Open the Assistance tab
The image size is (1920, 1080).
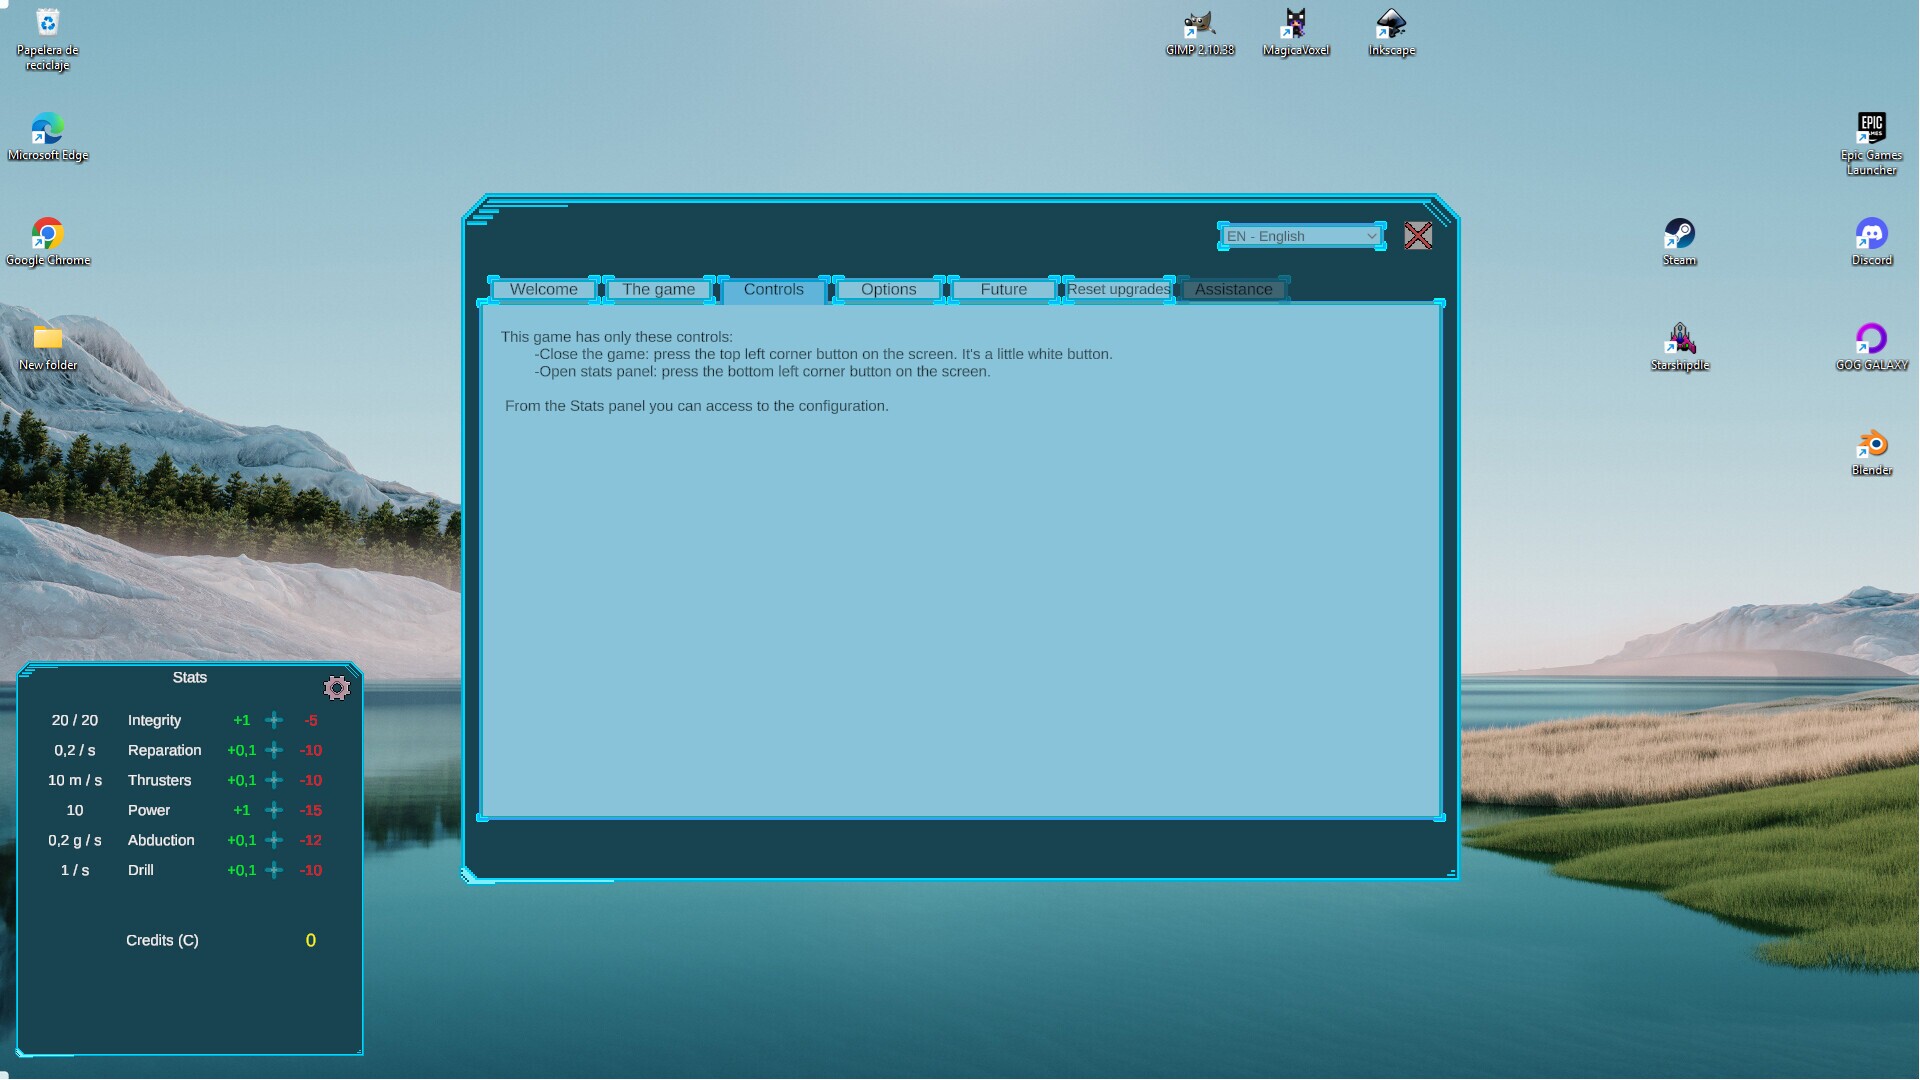click(x=1232, y=289)
